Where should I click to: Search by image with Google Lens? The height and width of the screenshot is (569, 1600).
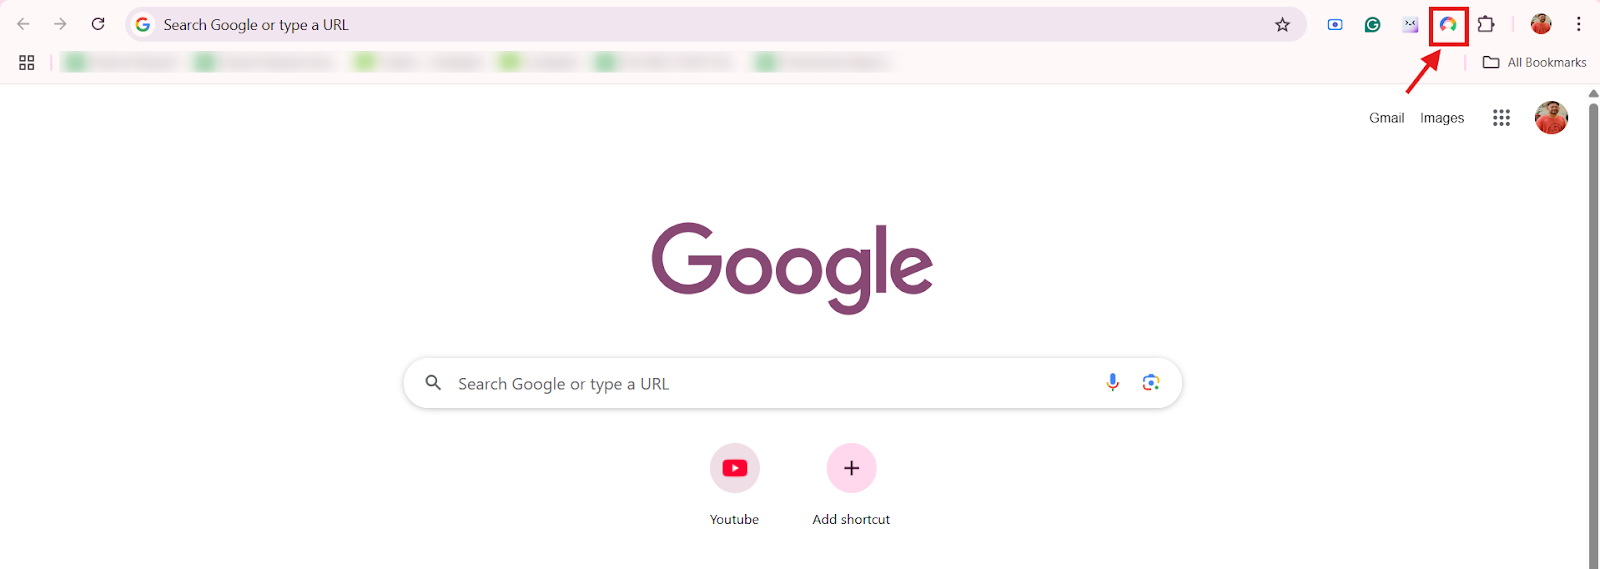(x=1151, y=383)
